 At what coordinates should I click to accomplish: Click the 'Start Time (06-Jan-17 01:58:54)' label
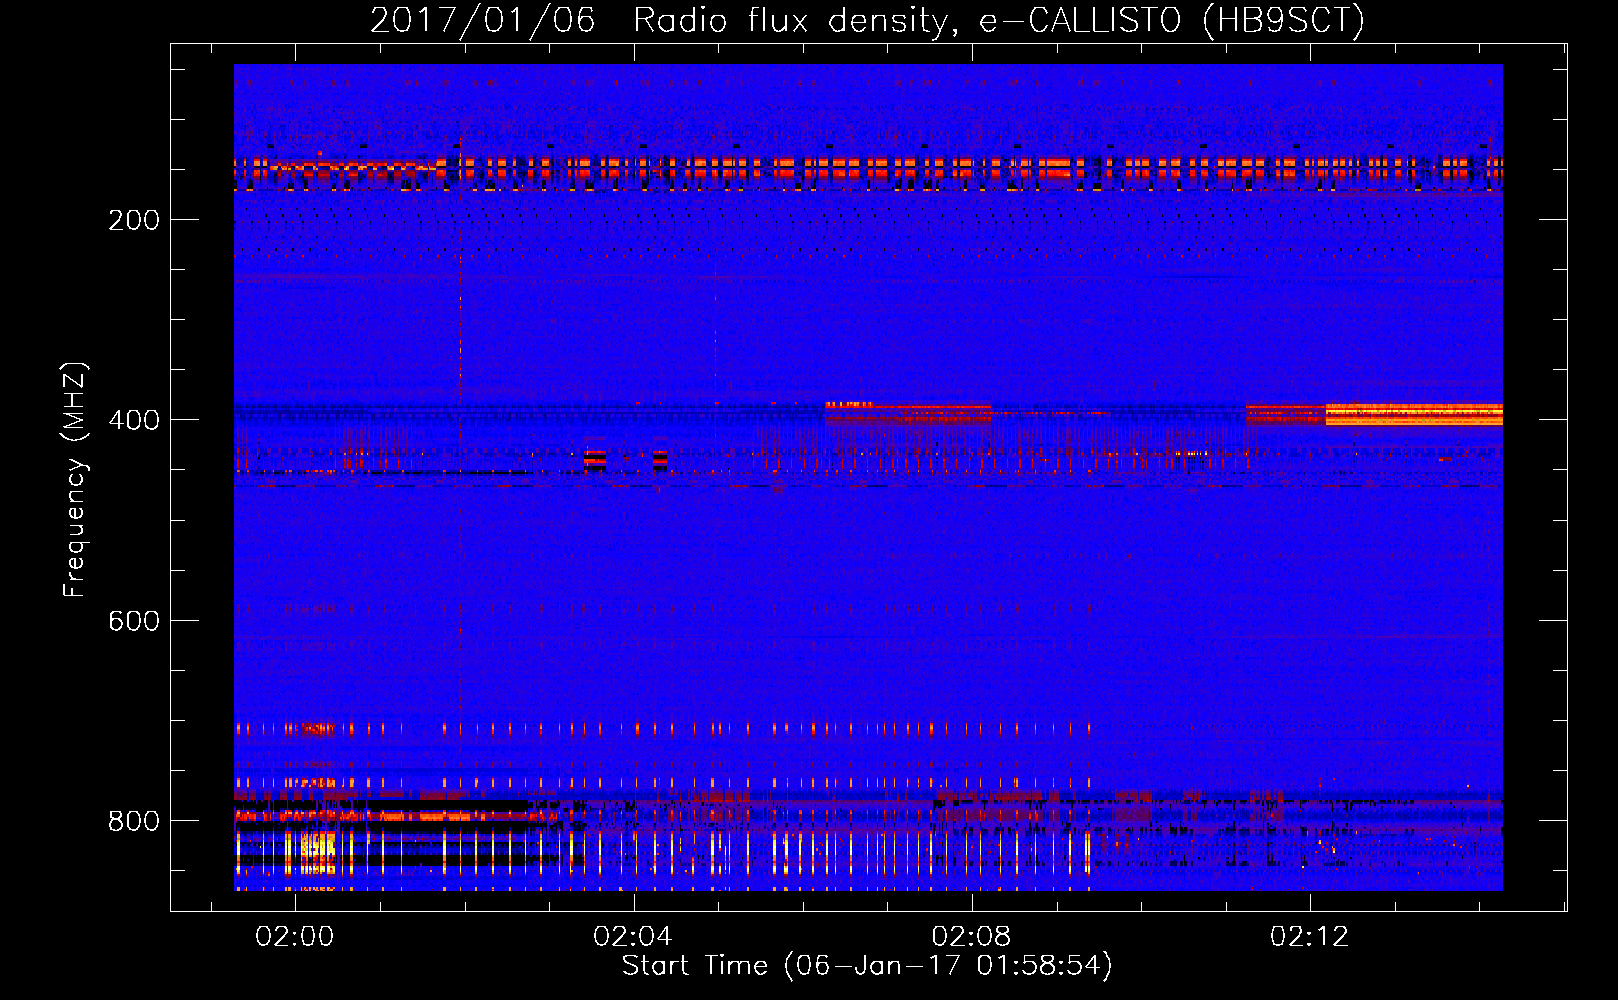(x=867, y=966)
